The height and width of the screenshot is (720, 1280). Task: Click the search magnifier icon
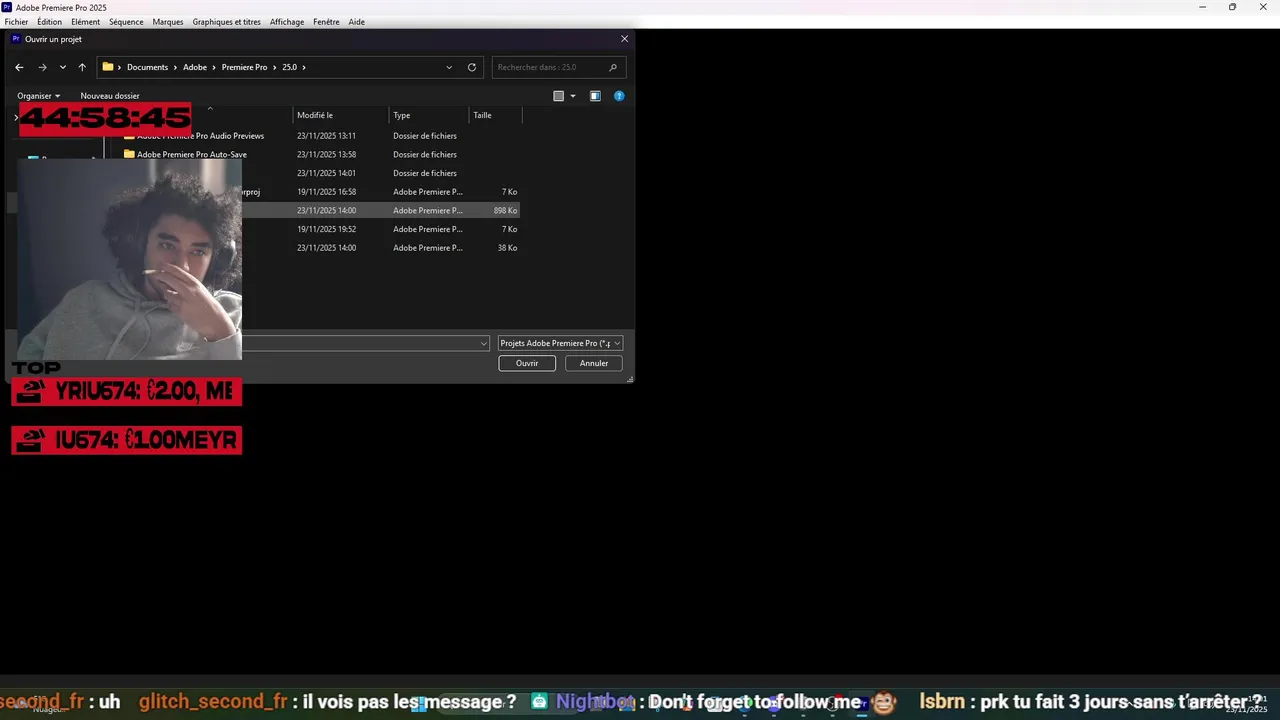[613, 67]
